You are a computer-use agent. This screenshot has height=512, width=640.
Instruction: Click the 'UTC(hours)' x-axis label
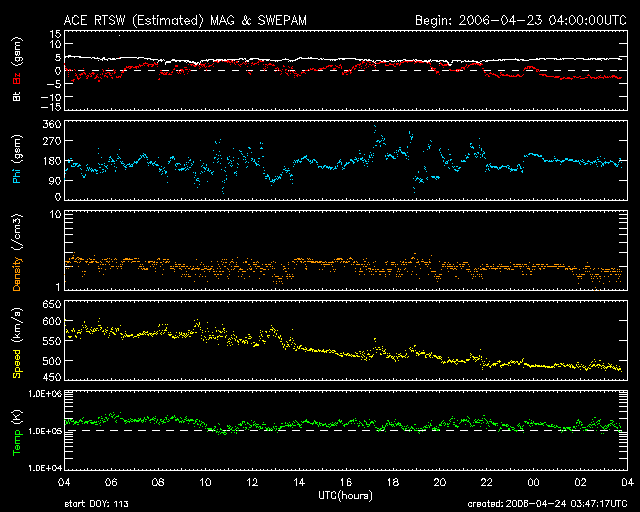(345, 496)
